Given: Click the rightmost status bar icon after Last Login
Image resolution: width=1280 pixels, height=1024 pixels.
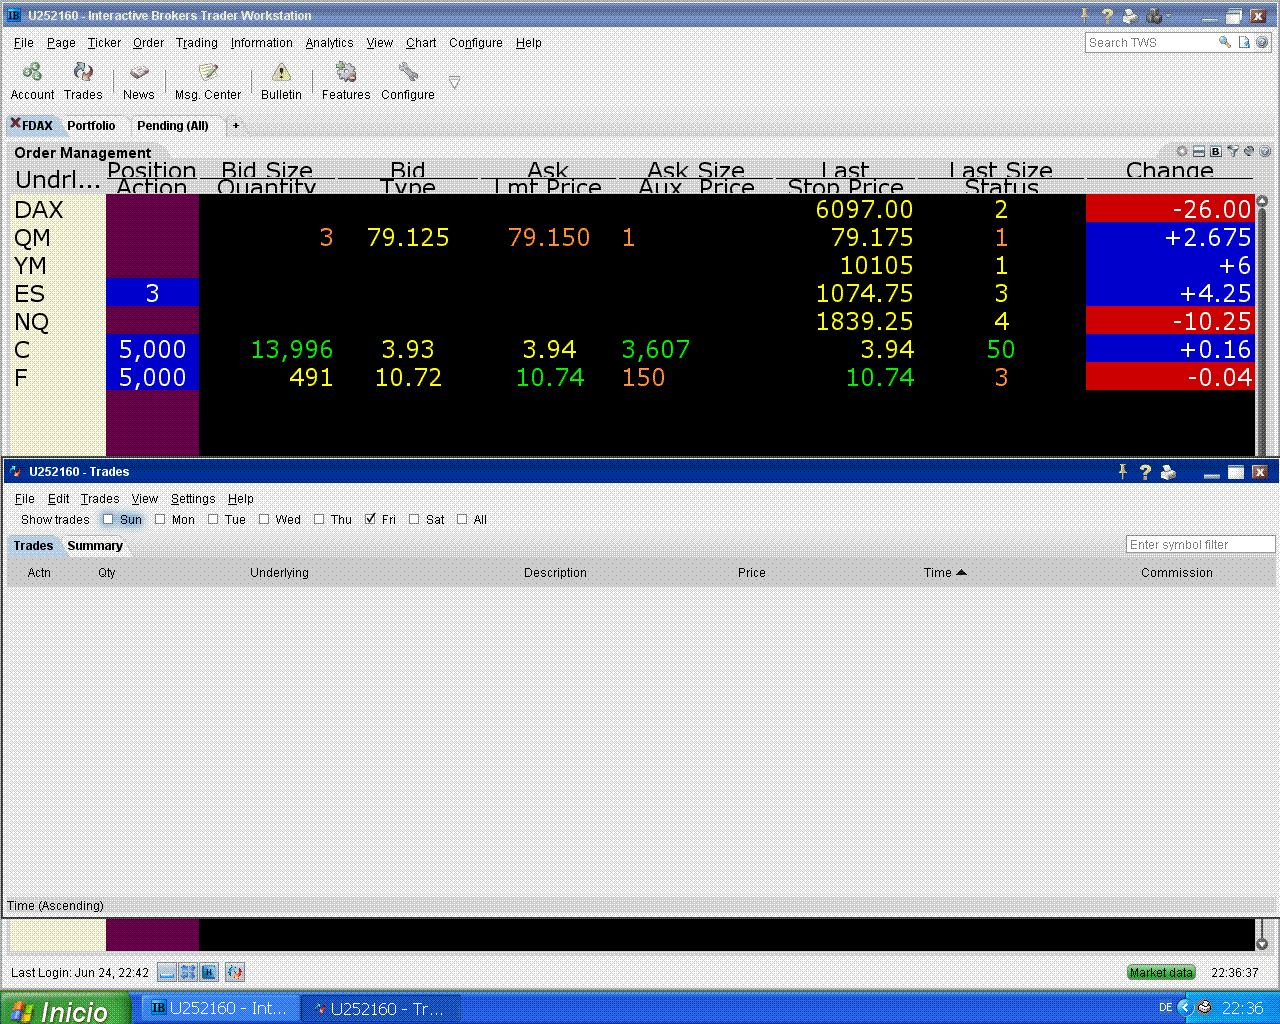Looking at the screenshot, I should pyautogui.click(x=235, y=972).
